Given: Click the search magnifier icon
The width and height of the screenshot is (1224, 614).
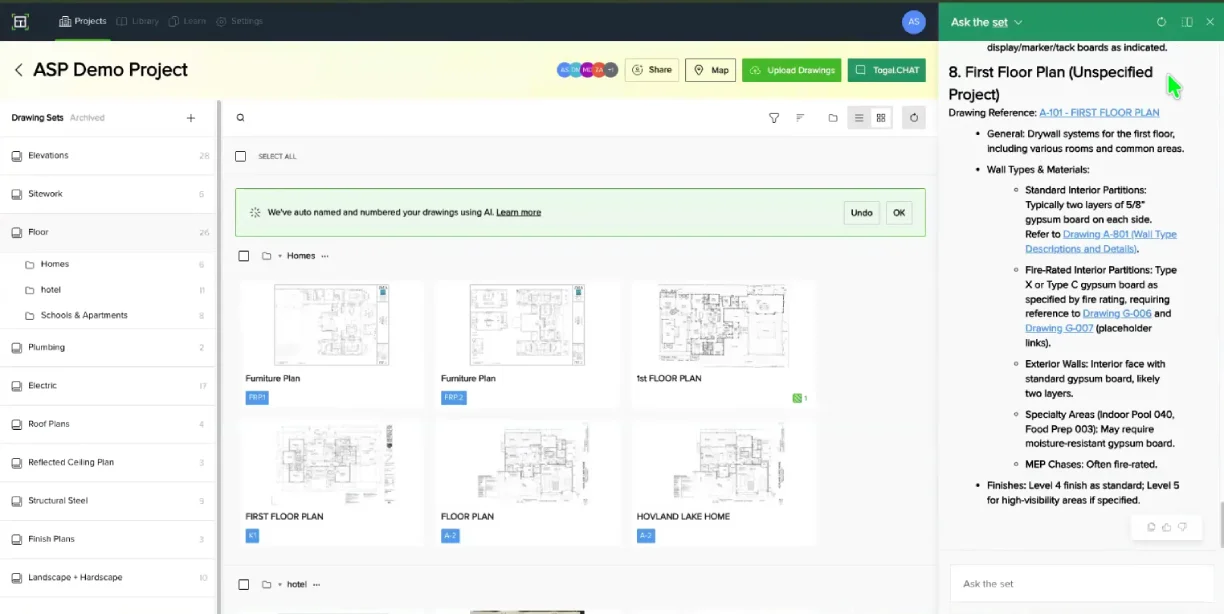Looking at the screenshot, I should (240, 118).
